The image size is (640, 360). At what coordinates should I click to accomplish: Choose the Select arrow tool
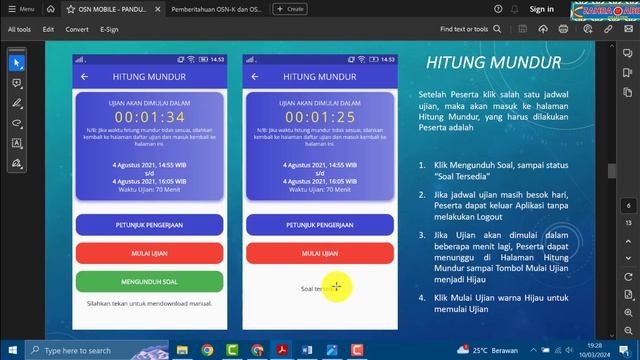click(17, 63)
